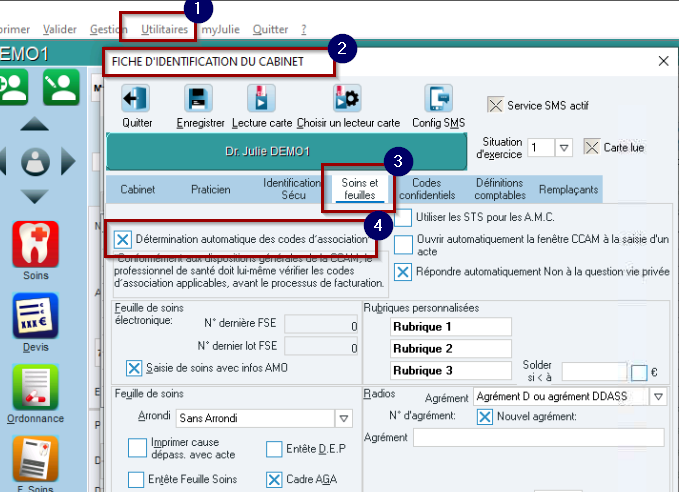
Task: Open the ? help menu
Action: click(304, 29)
